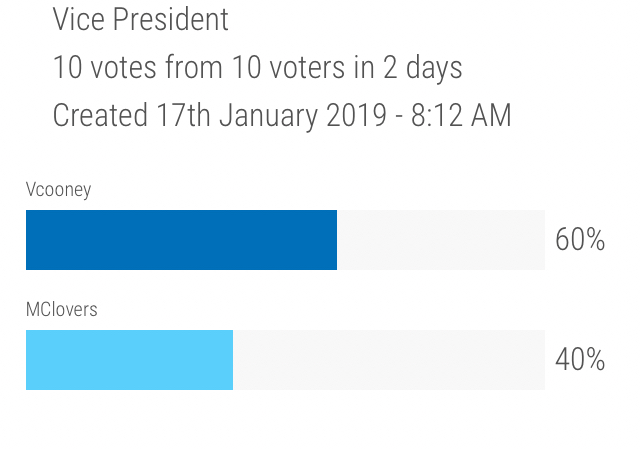Screen dimensions: 640x449
Task: Click the unfilled gray part of MClovers' bar
Action: point(388,360)
